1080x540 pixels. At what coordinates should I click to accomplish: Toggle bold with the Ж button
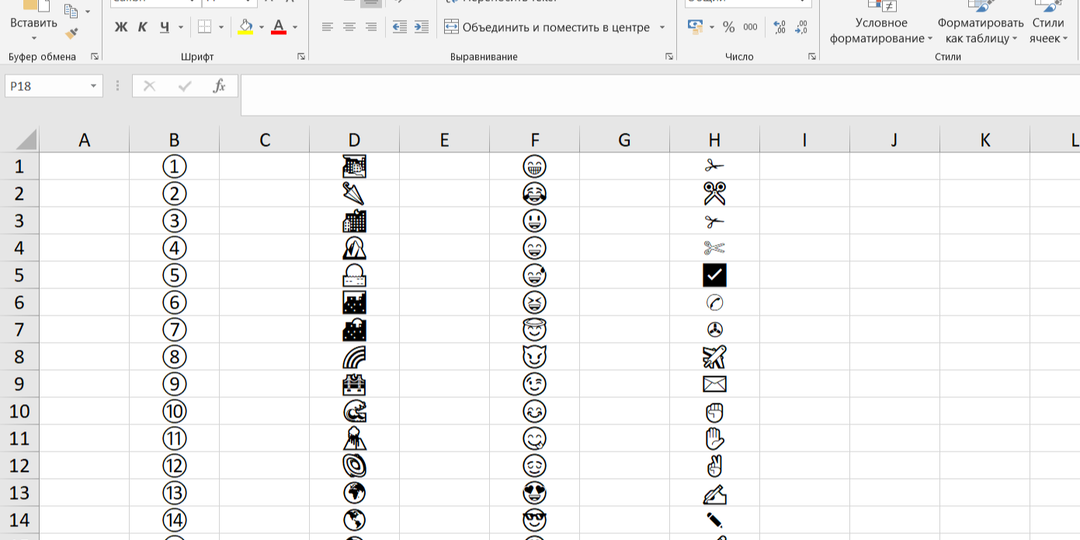(x=121, y=27)
